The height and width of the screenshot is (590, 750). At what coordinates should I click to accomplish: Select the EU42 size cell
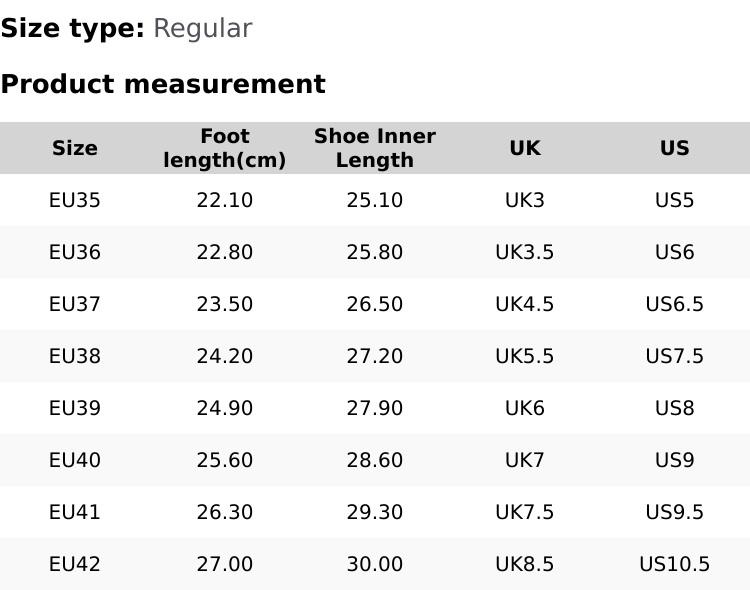click(75, 564)
